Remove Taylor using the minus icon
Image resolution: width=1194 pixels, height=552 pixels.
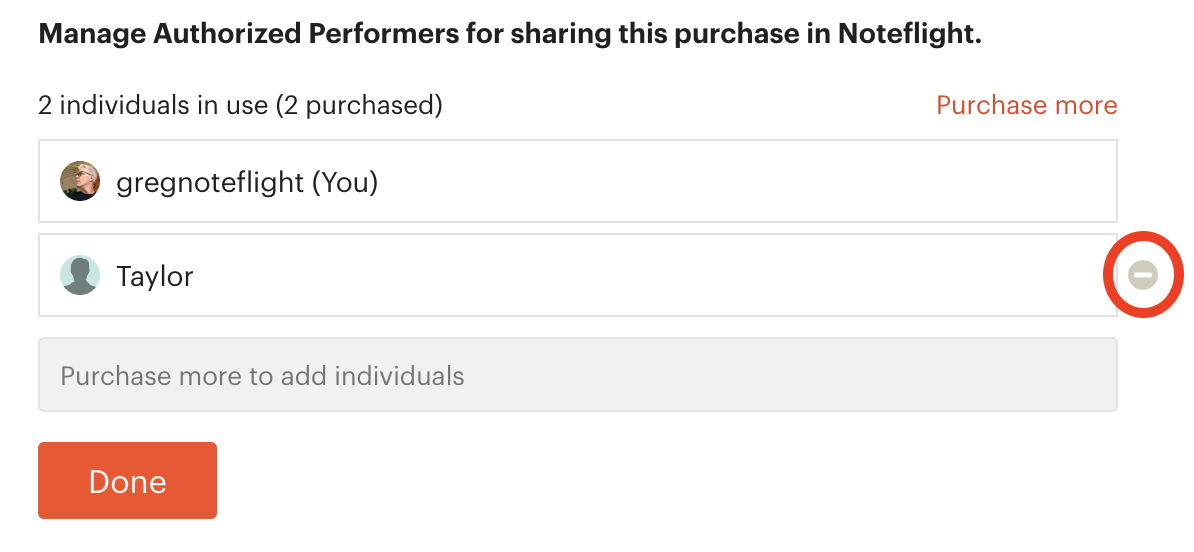pos(1142,275)
